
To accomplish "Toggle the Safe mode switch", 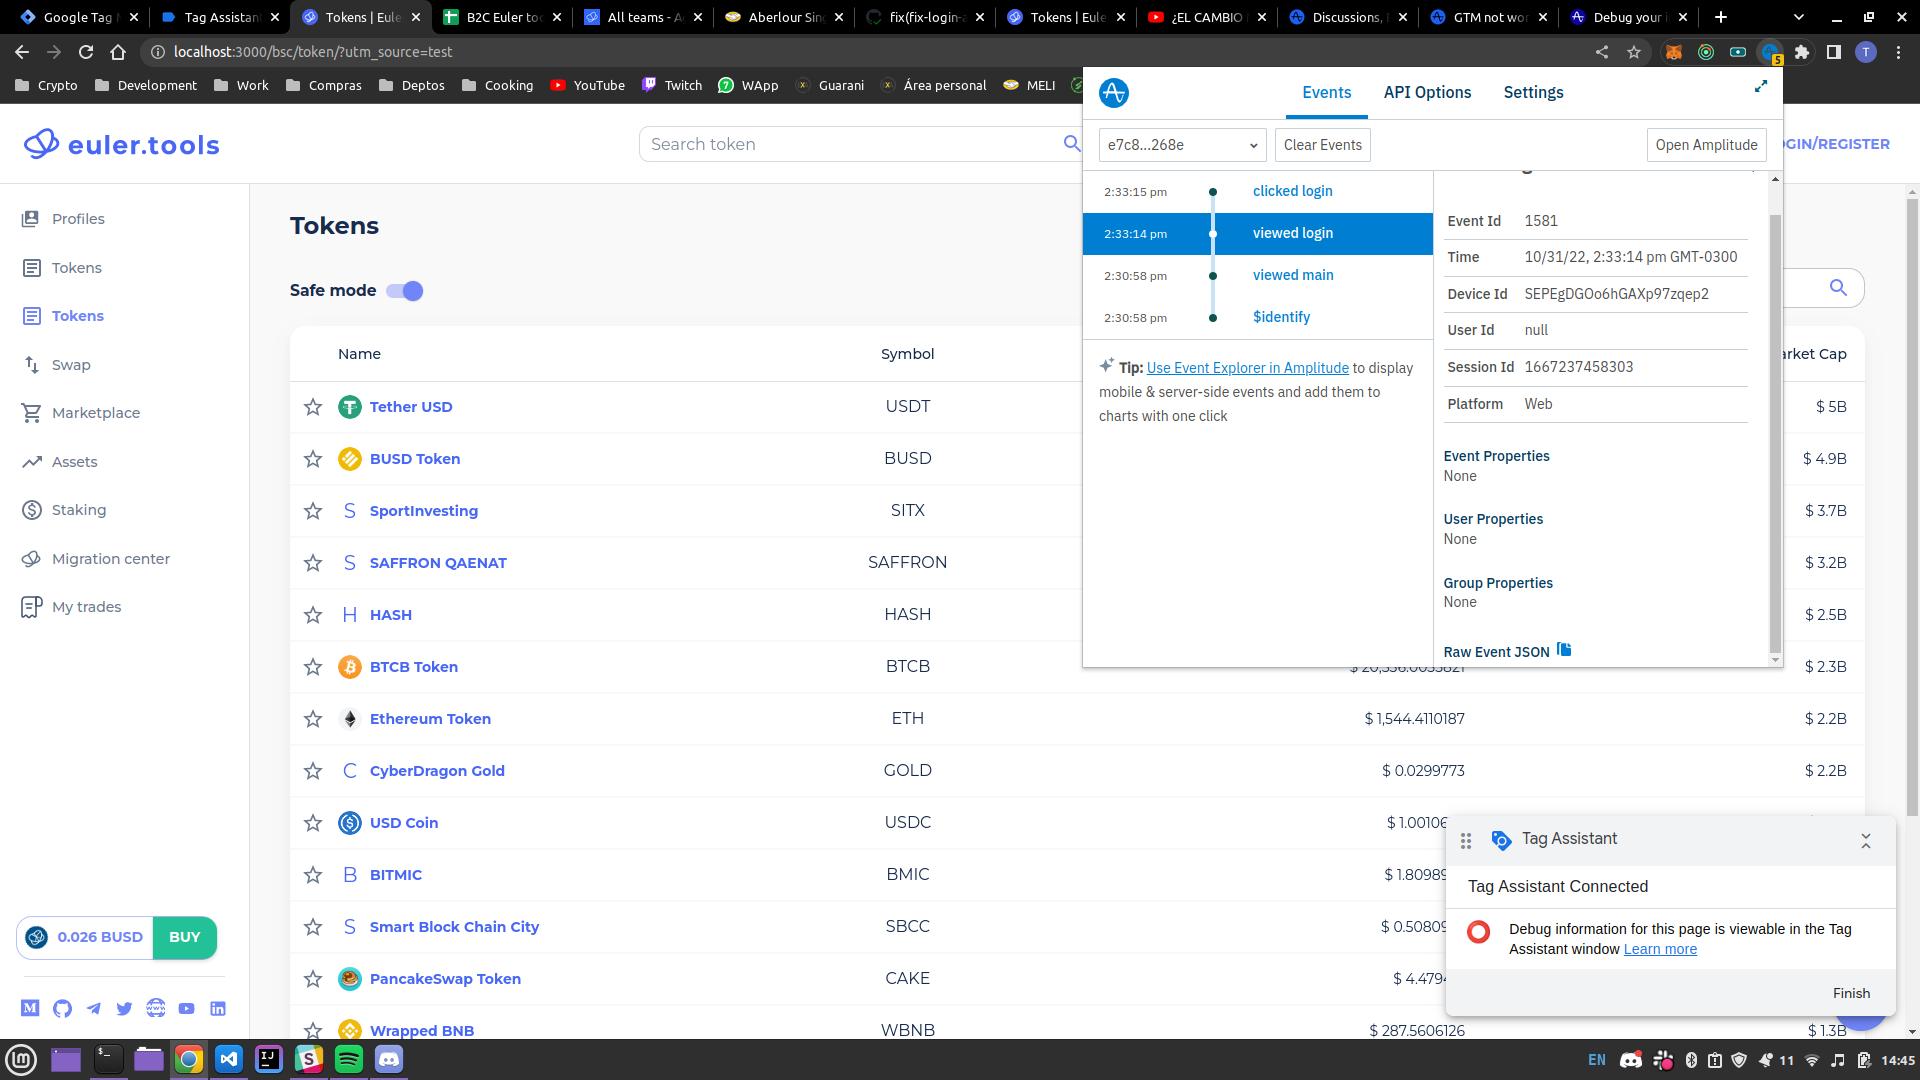I will click(x=405, y=291).
